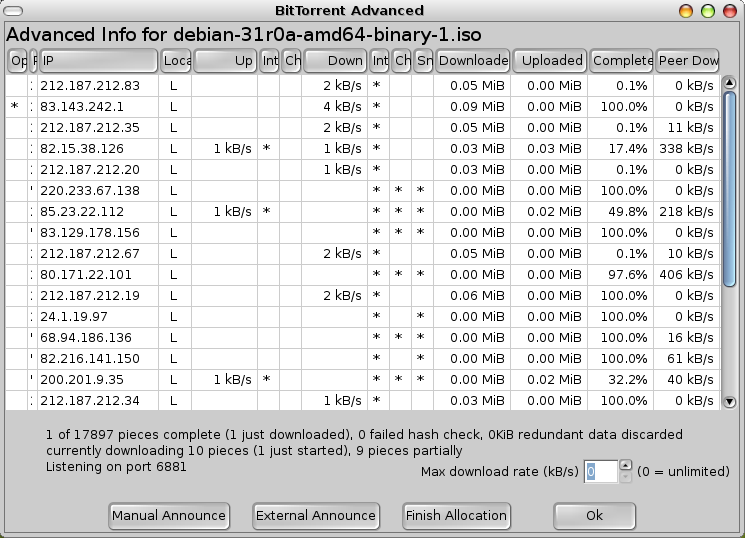Sort by the Uploaded column header
Image resolution: width=745 pixels, height=538 pixels.
[550, 61]
